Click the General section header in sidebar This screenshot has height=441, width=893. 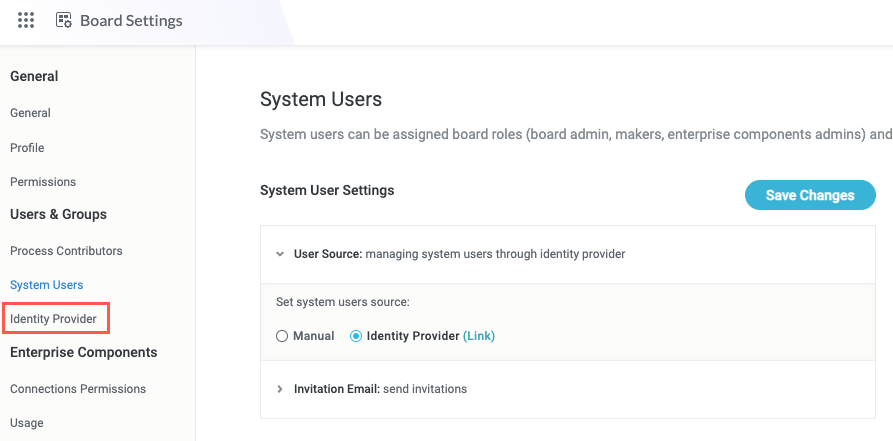click(x=34, y=76)
